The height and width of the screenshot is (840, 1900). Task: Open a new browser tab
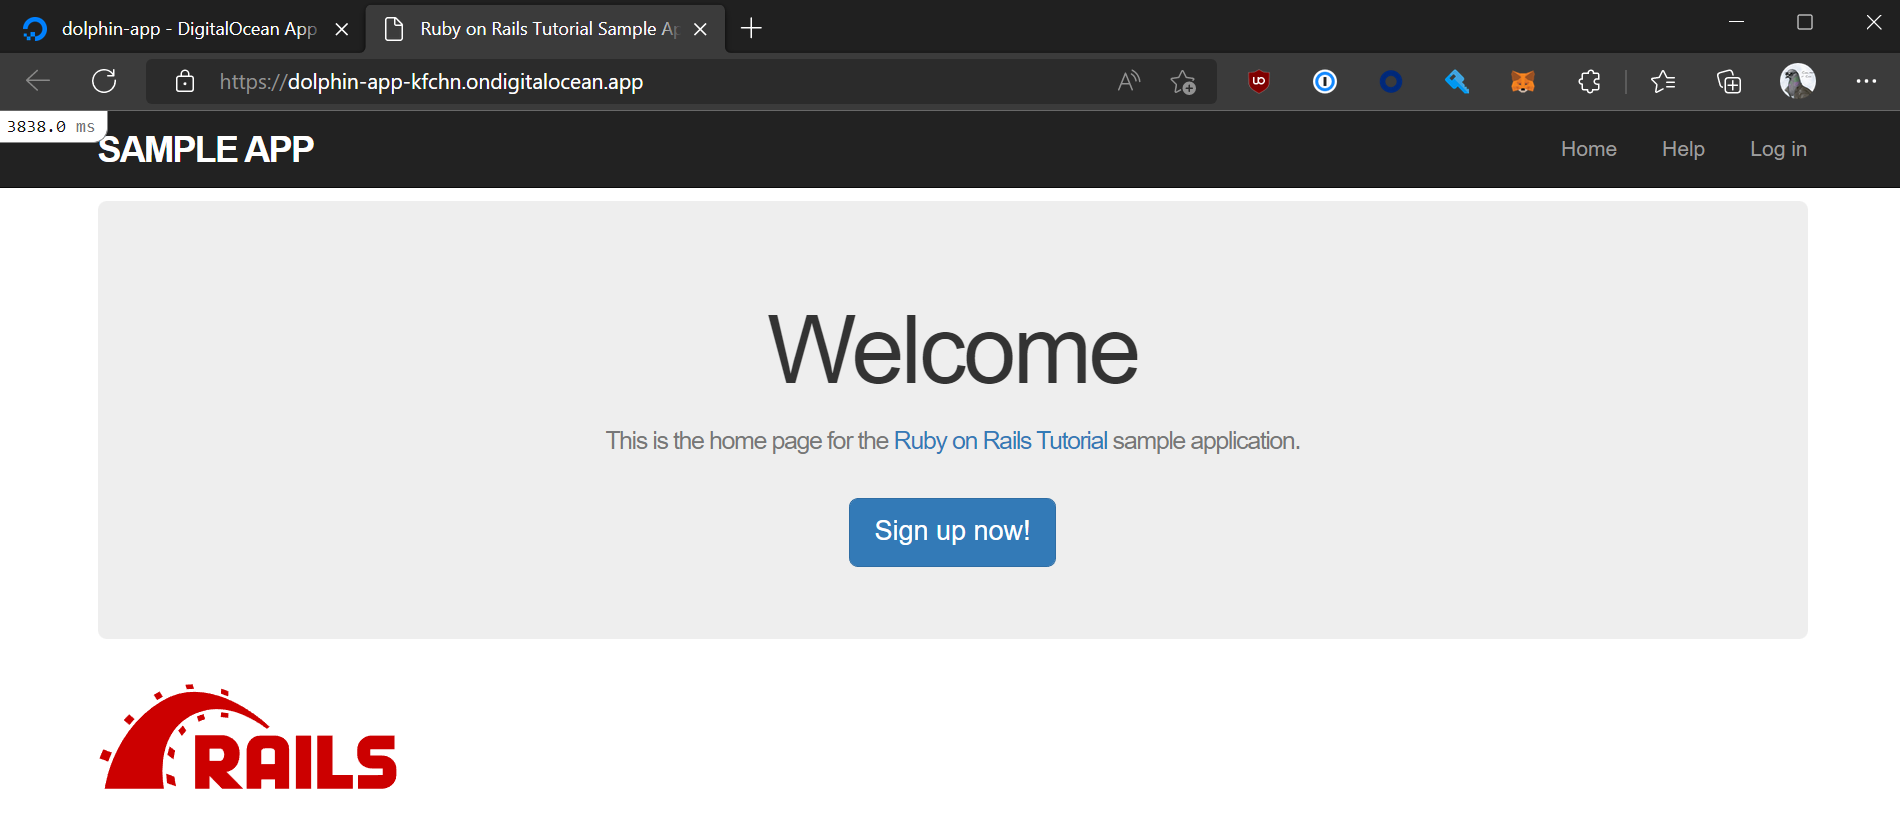tap(751, 29)
